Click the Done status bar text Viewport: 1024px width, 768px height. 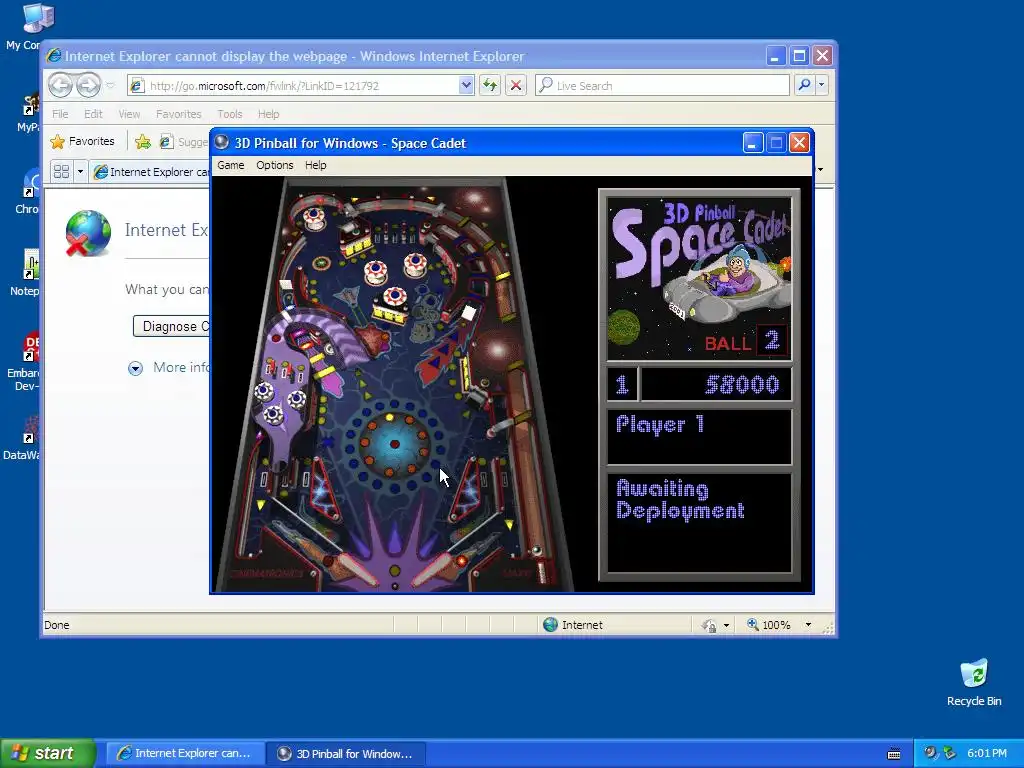(x=57, y=625)
